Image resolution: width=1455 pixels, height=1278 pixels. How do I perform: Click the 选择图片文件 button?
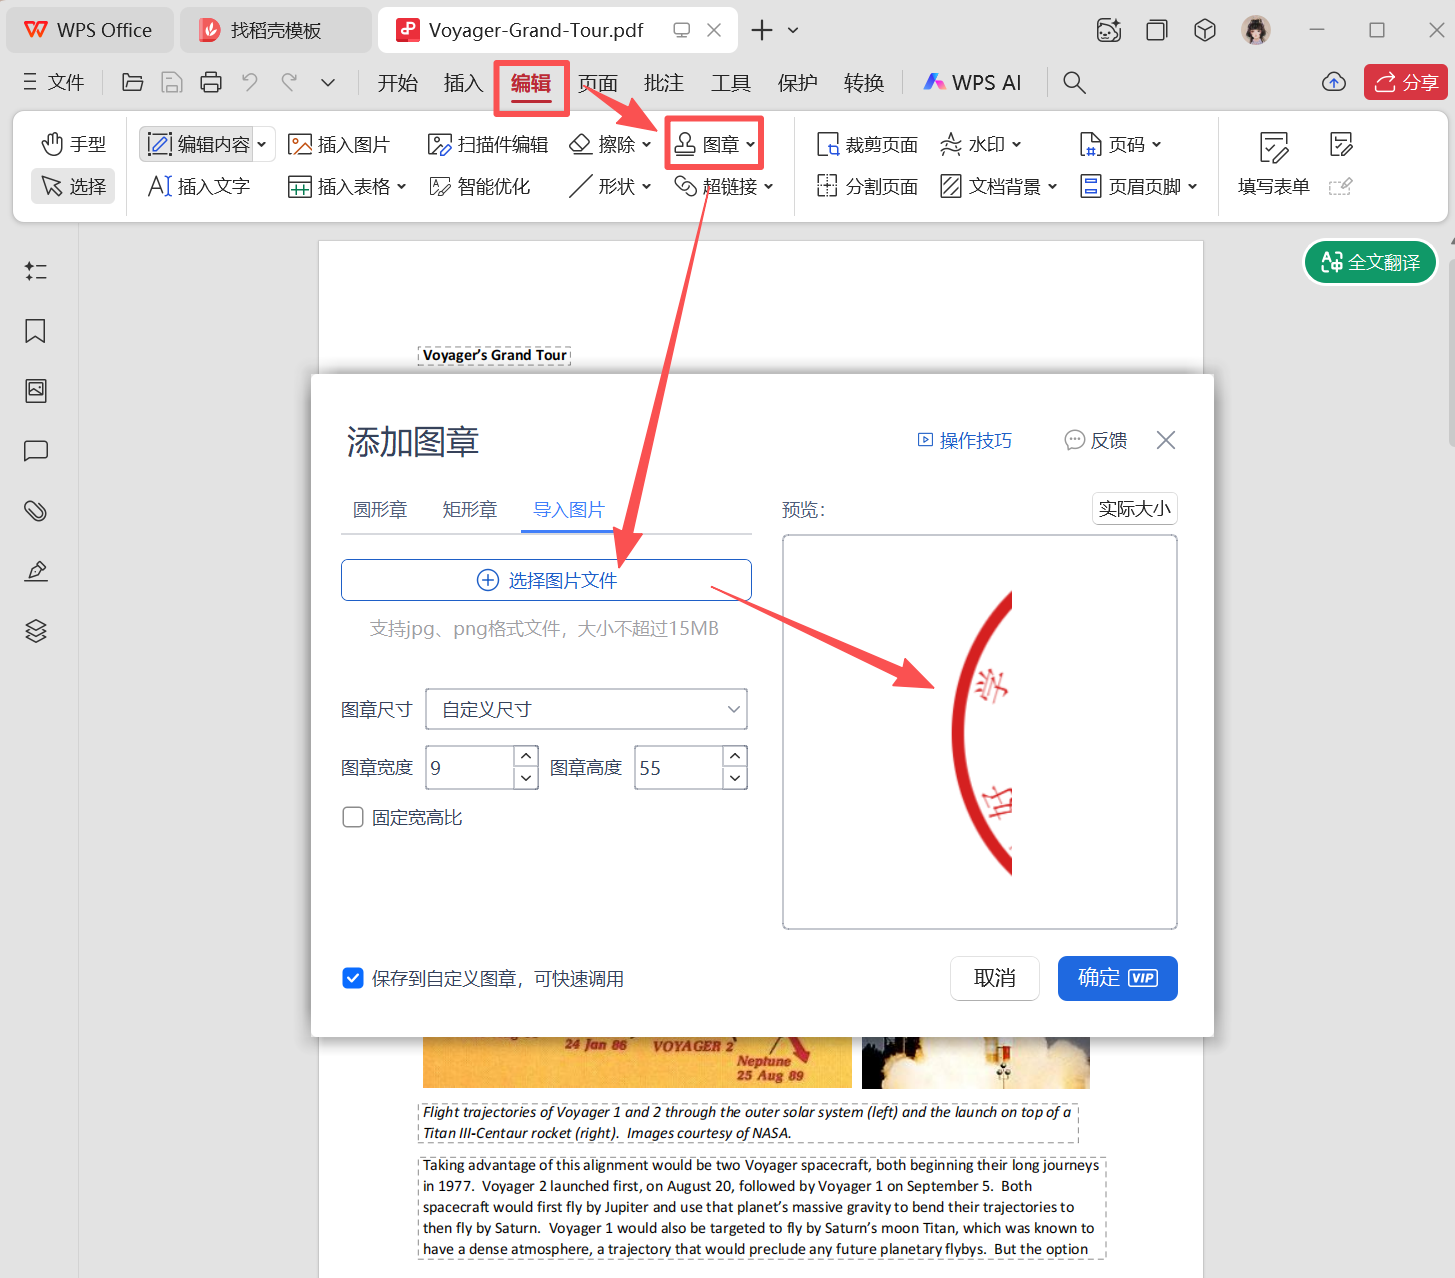(546, 580)
